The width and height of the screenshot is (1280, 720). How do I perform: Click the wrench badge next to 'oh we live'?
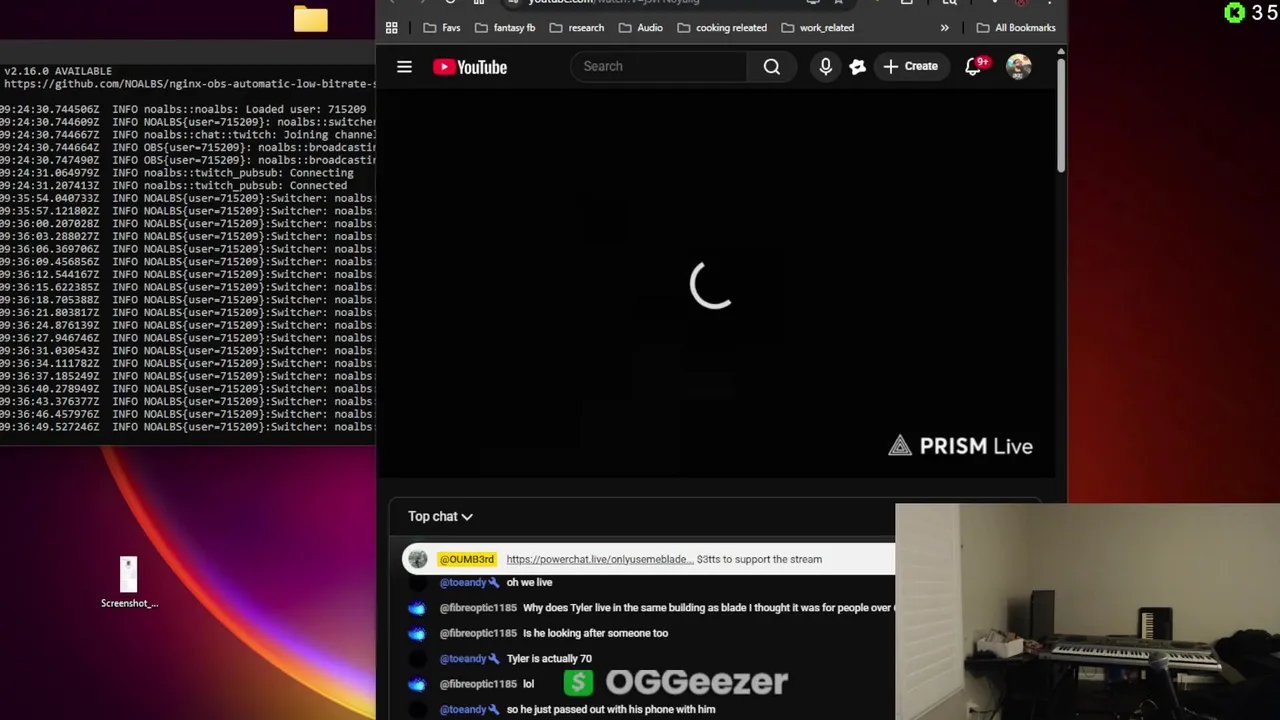tap(494, 582)
